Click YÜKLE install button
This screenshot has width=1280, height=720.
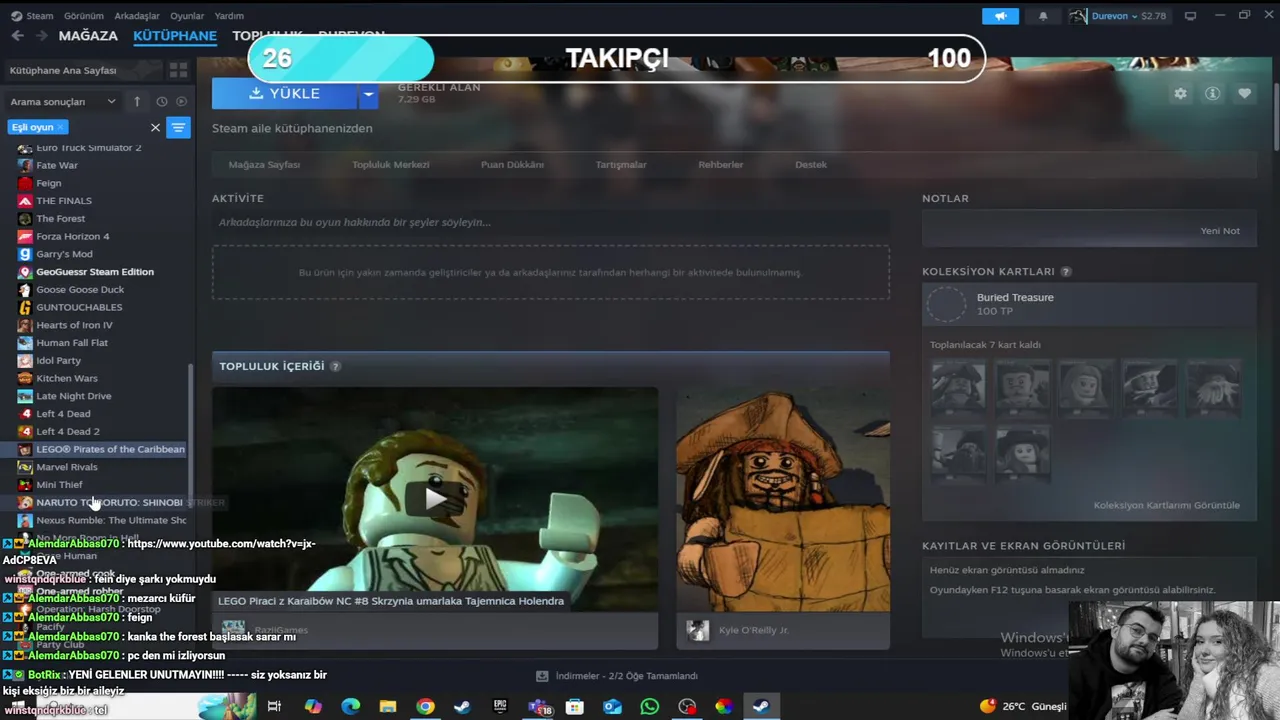click(x=284, y=93)
